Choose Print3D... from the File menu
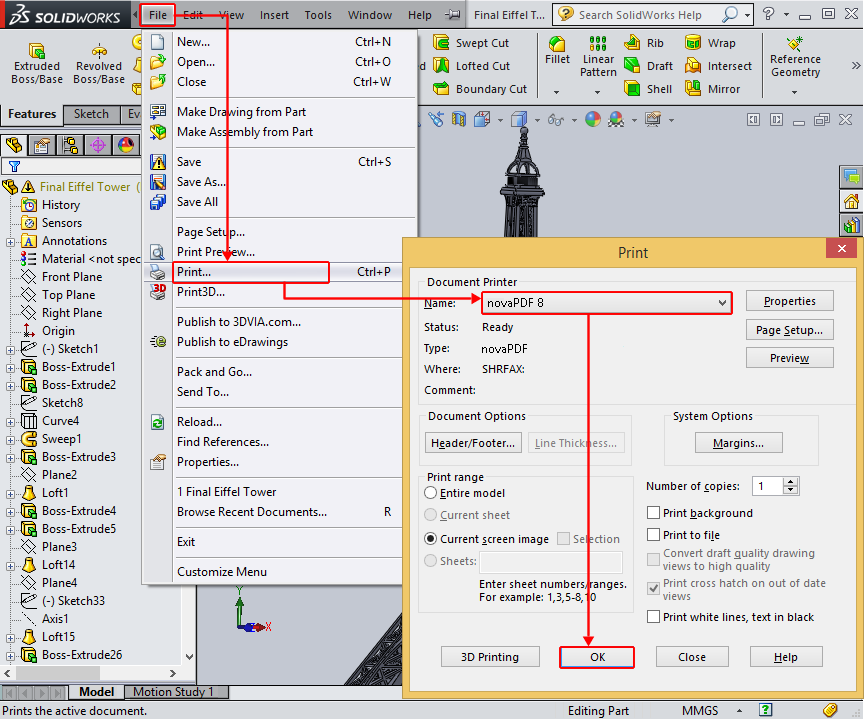Image resolution: width=864 pixels, height=719 pixels. point(201,292)
